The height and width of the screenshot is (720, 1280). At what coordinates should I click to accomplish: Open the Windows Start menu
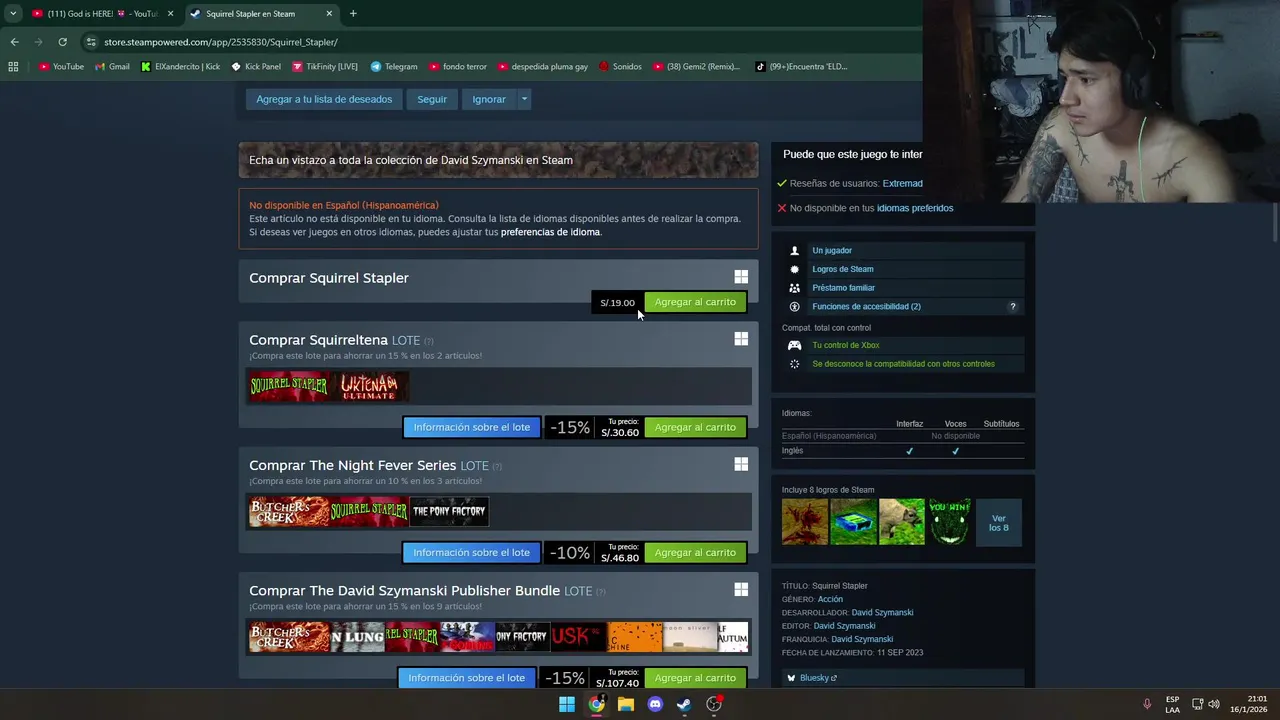click(x=567, y=704)
